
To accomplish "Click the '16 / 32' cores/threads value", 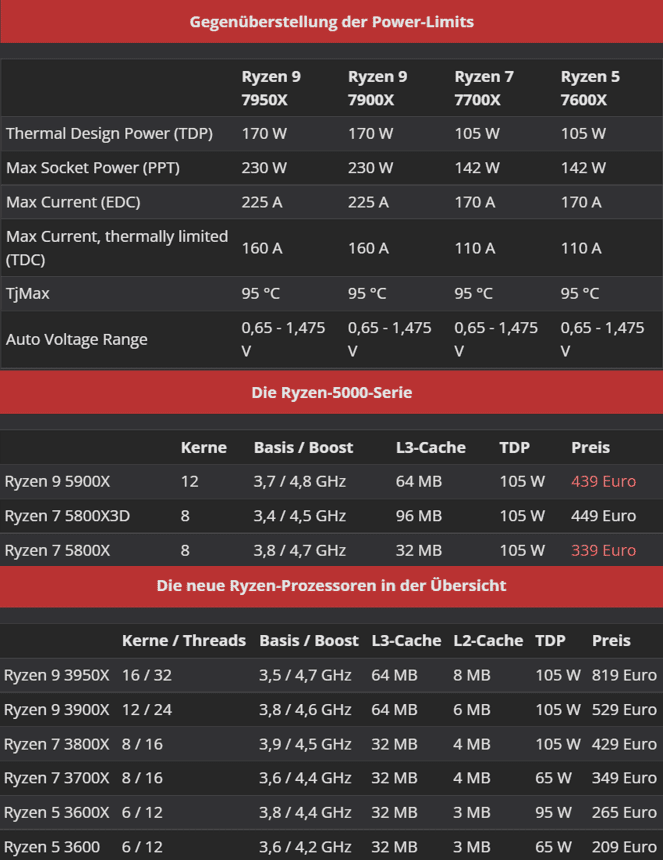I will click(x=146, y=675).
